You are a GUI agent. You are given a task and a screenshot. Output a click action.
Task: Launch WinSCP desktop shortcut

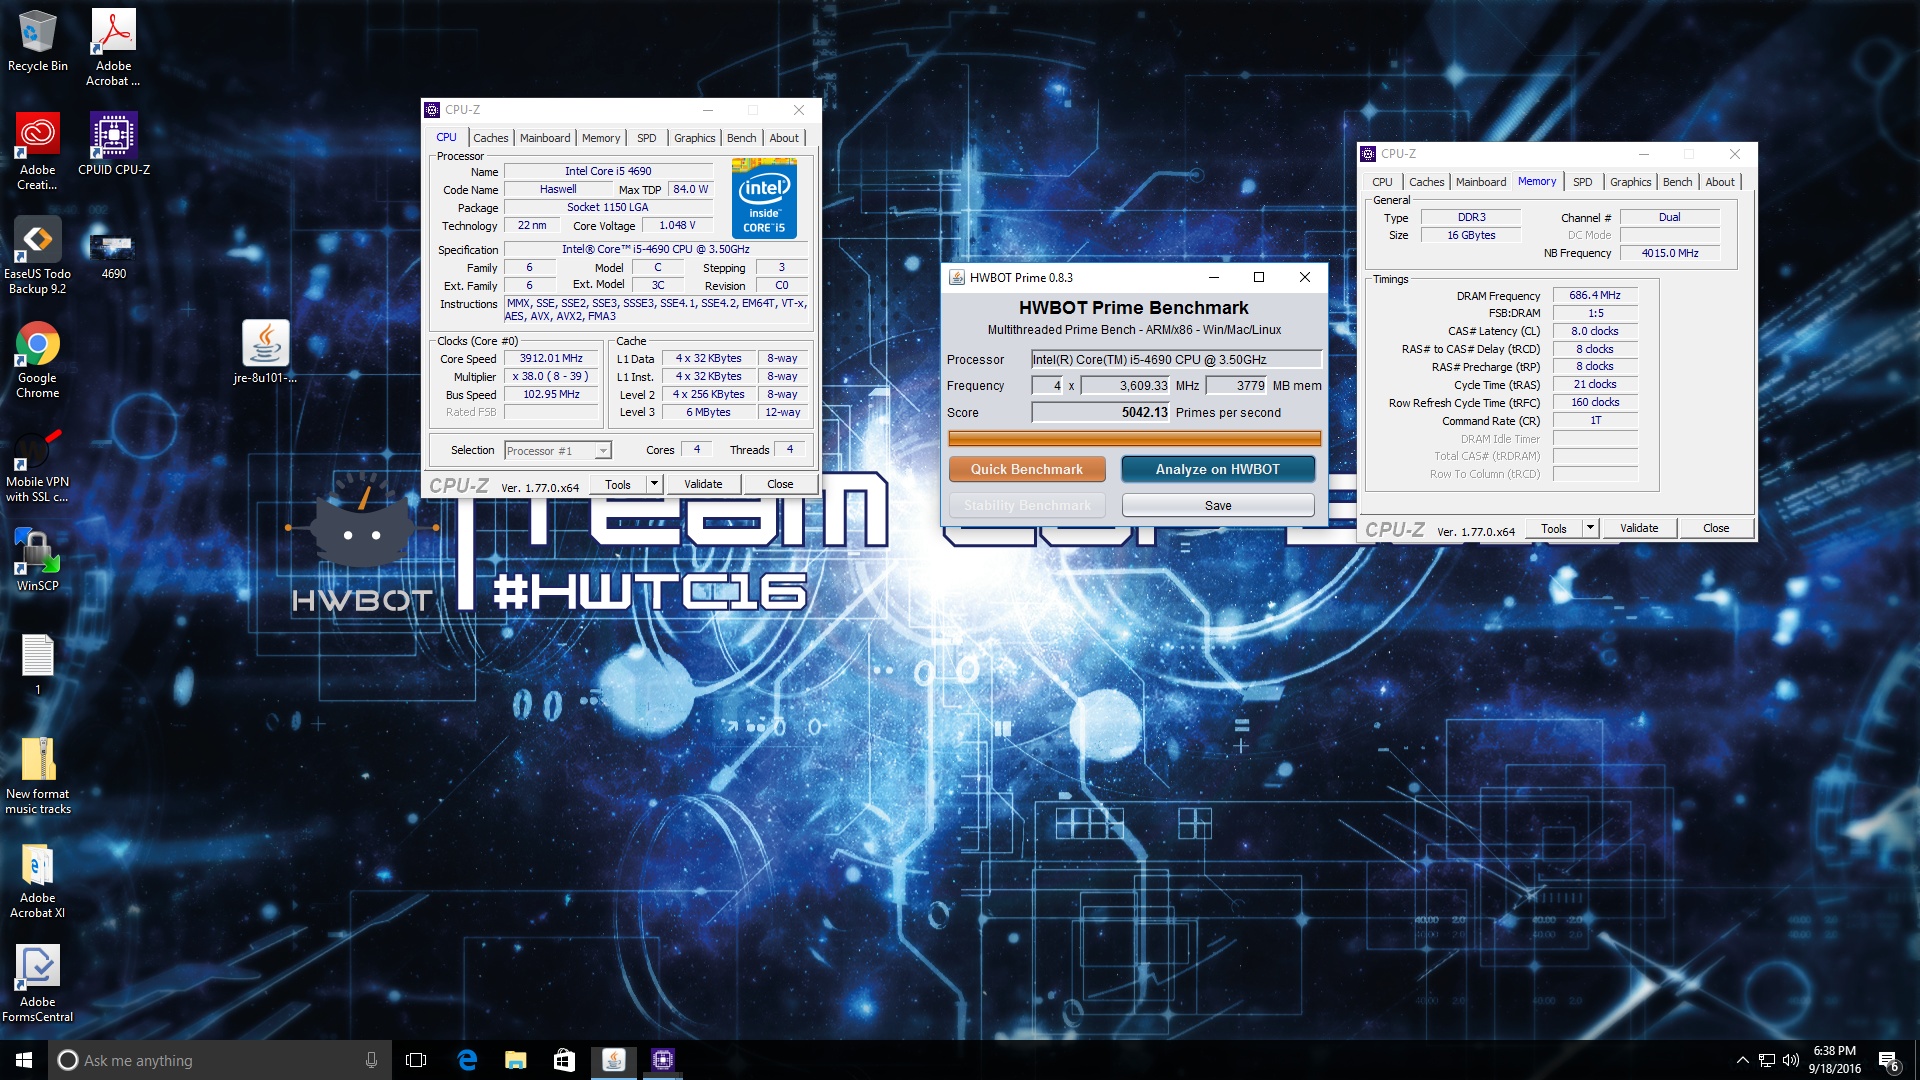[37, 560]
